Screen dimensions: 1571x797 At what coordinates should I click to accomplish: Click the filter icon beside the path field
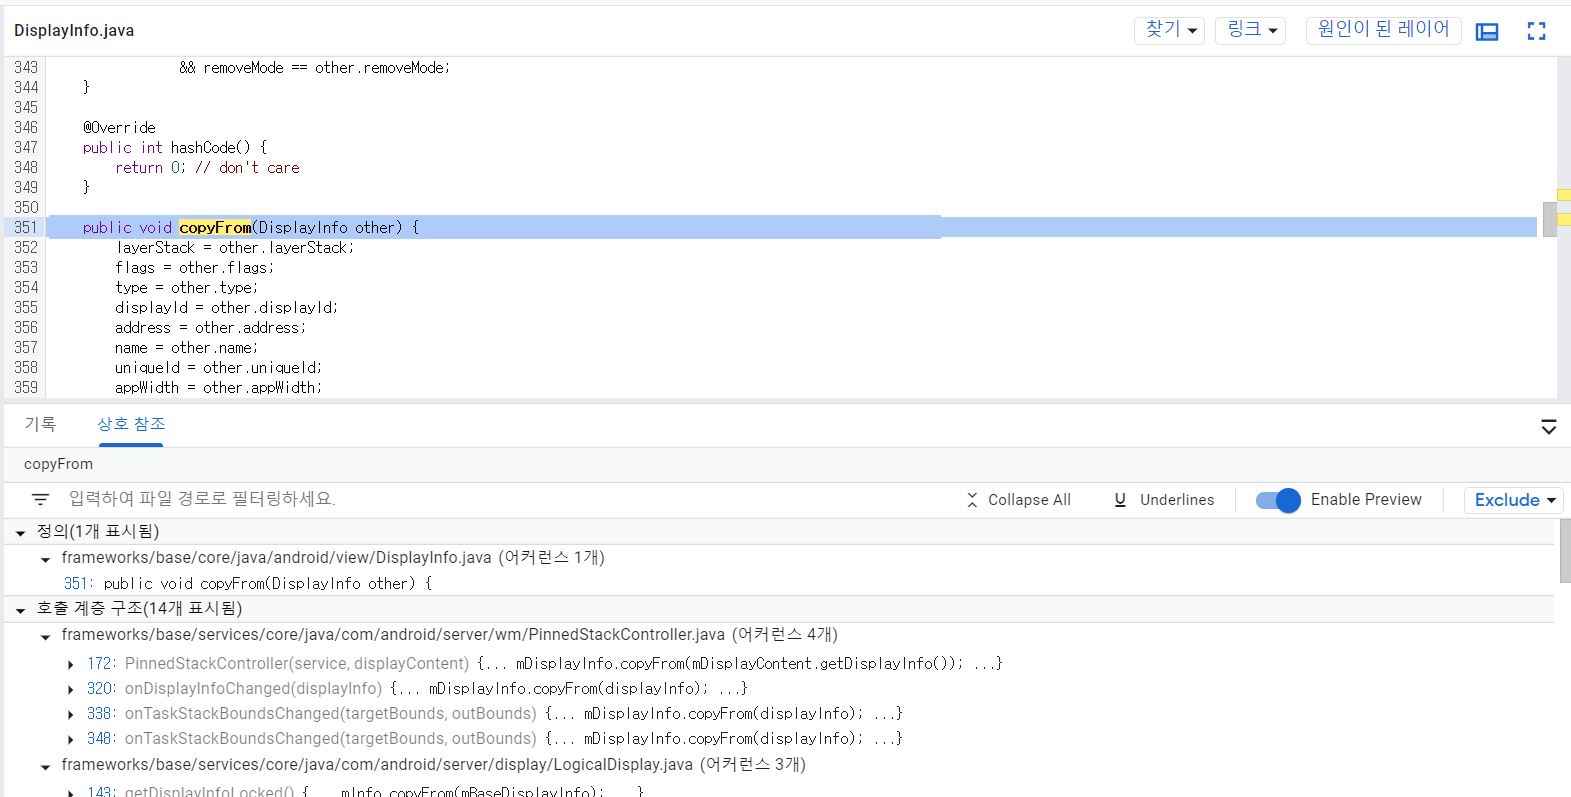40,499
